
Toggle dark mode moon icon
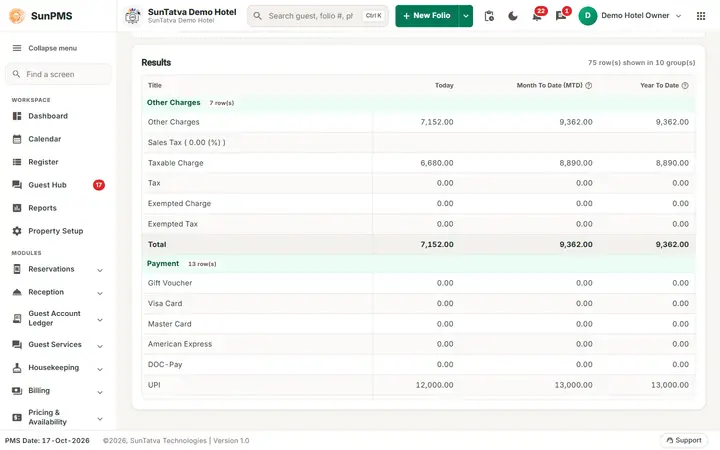(513, 16)
